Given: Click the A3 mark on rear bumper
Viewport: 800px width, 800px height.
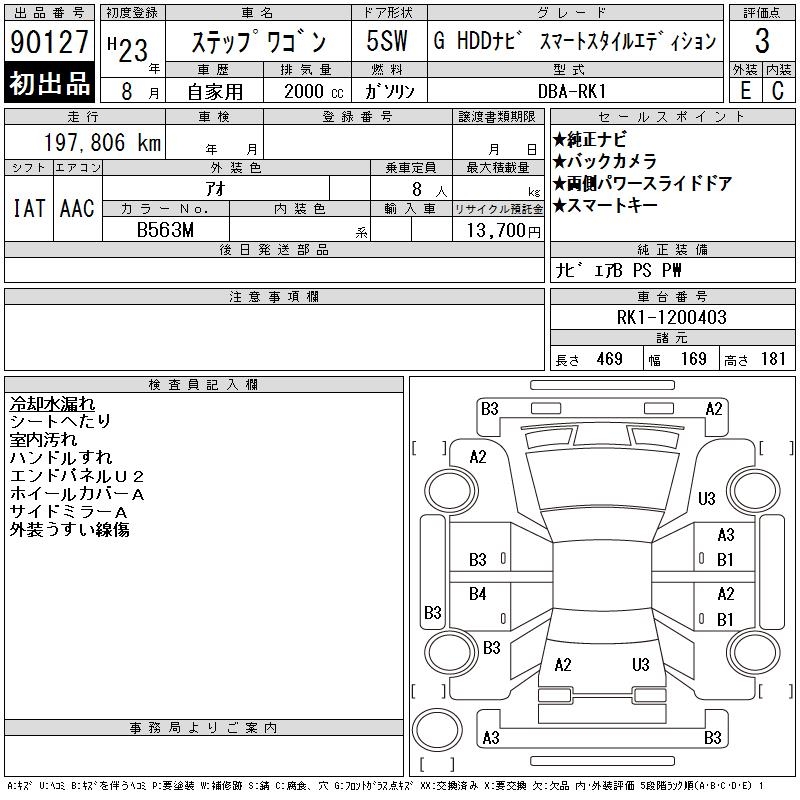Looking at the screenshot, I should click(x=491, y=738).
